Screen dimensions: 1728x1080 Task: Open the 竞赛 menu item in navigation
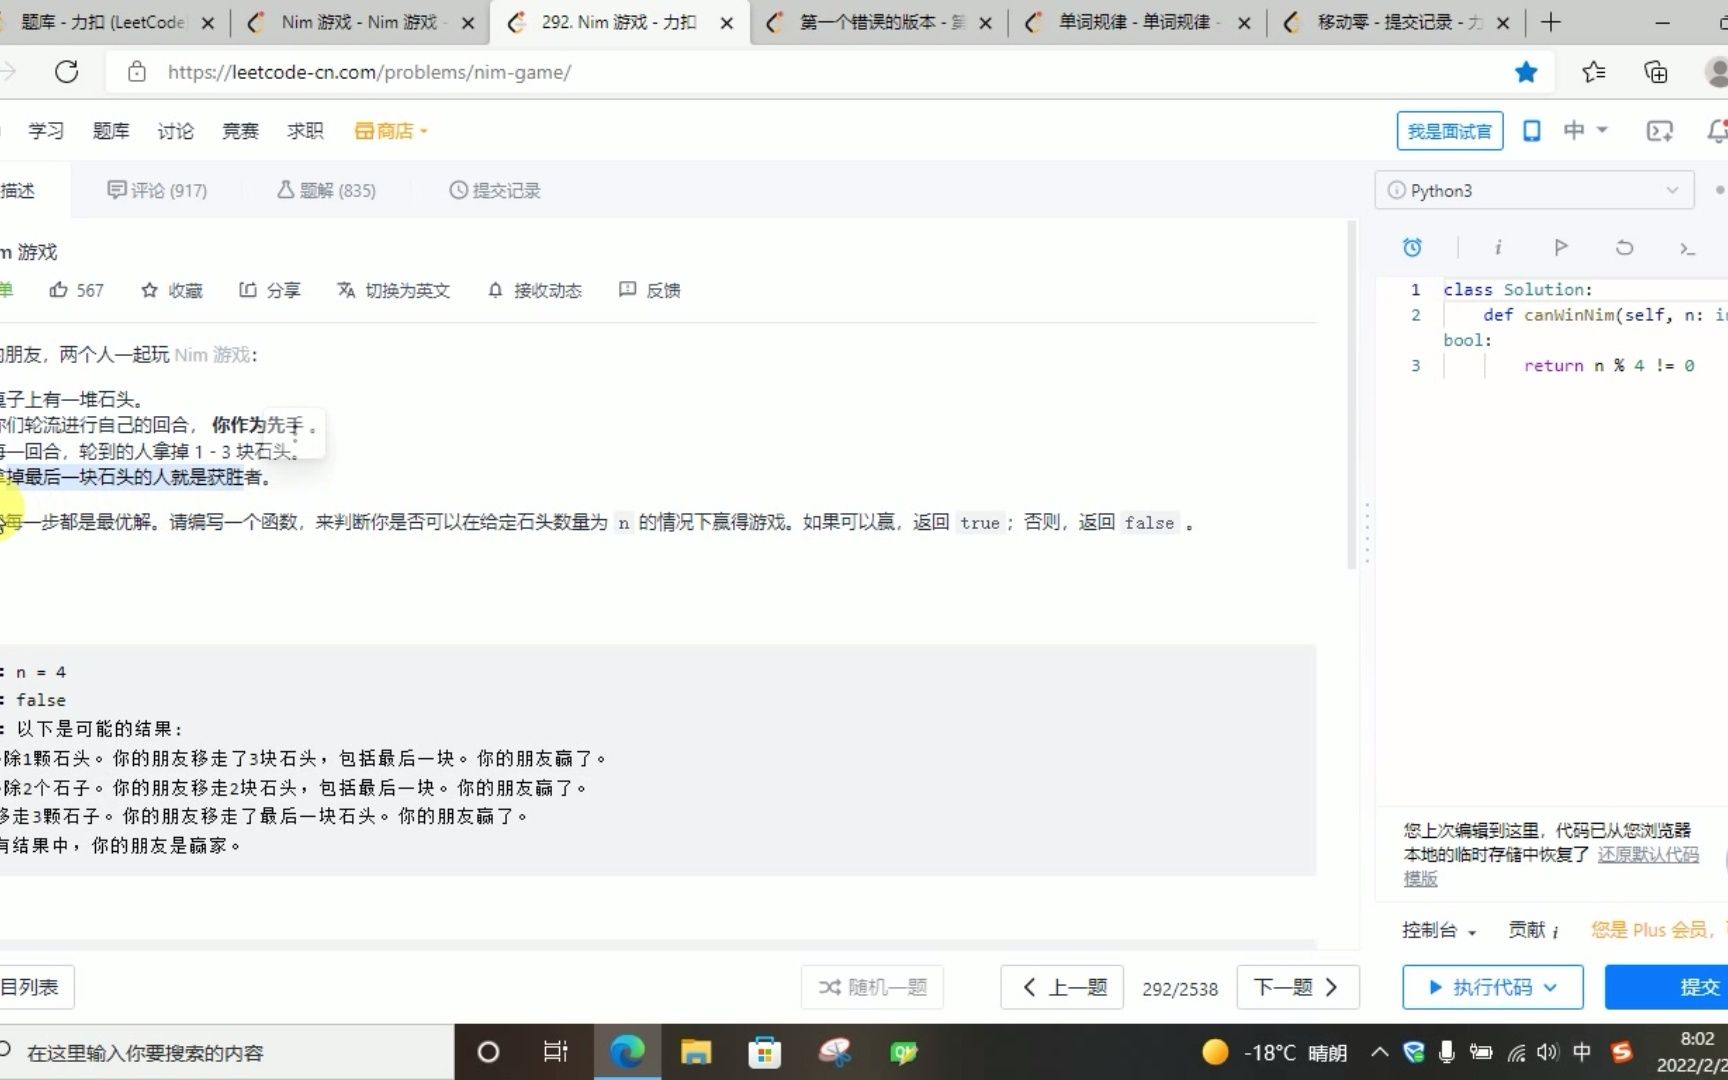click(240, 131)
